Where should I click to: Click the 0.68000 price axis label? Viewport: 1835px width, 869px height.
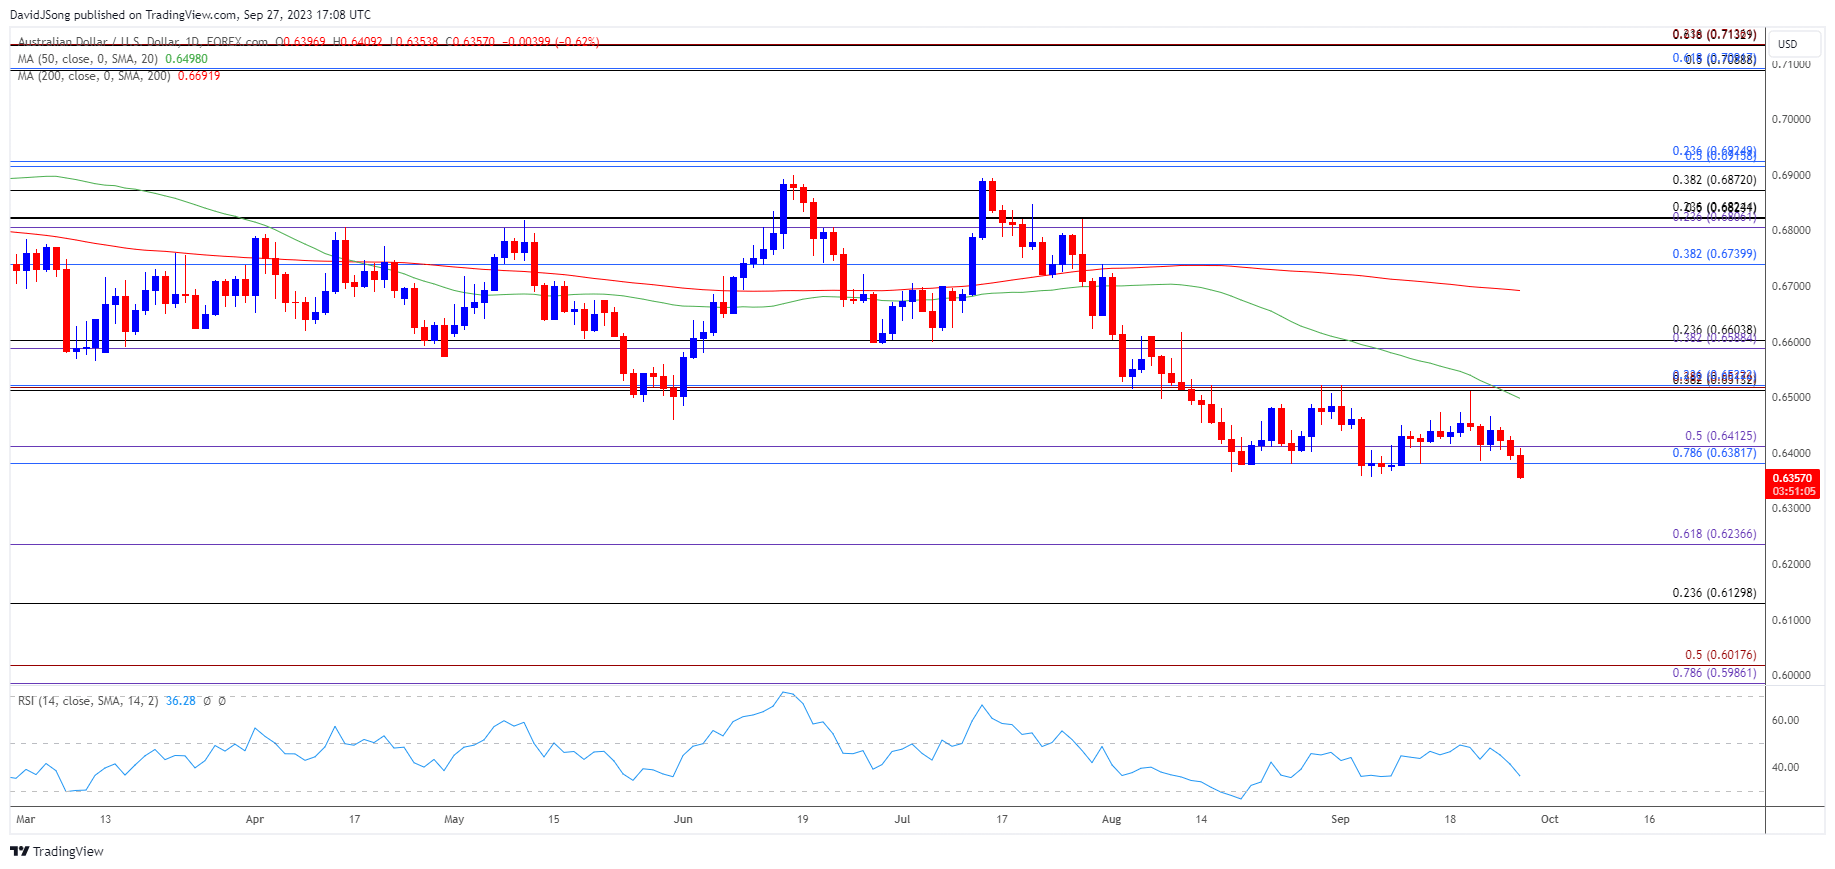1791,230
